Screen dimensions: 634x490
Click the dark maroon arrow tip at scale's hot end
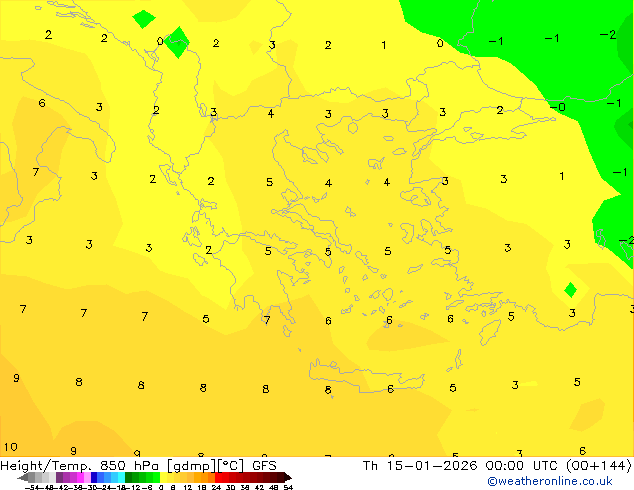(288, 477)
